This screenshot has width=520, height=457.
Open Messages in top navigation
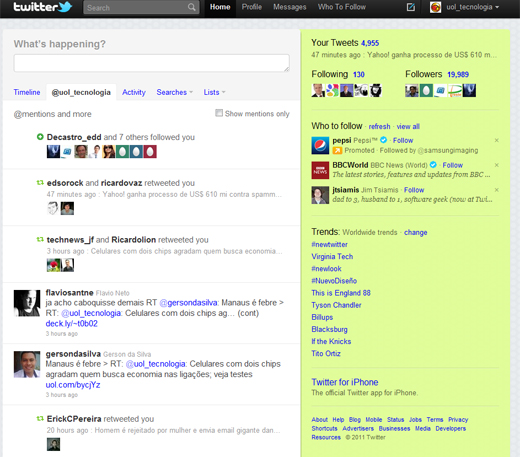pyautogui.click(x=290, y=7)
